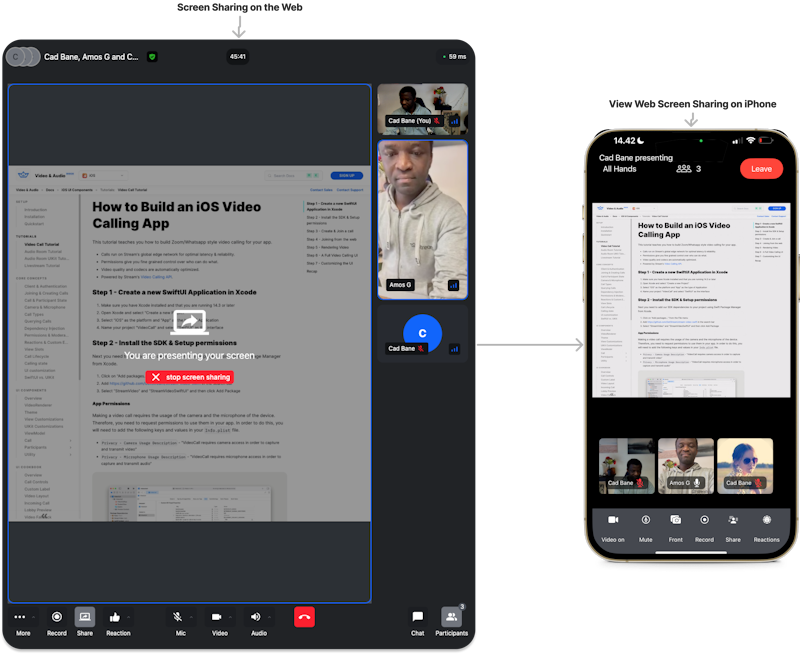The width and height of the screenshot is (800, 654).
Task: Open the More menu in the toolbar
Action: coord(20,617)
